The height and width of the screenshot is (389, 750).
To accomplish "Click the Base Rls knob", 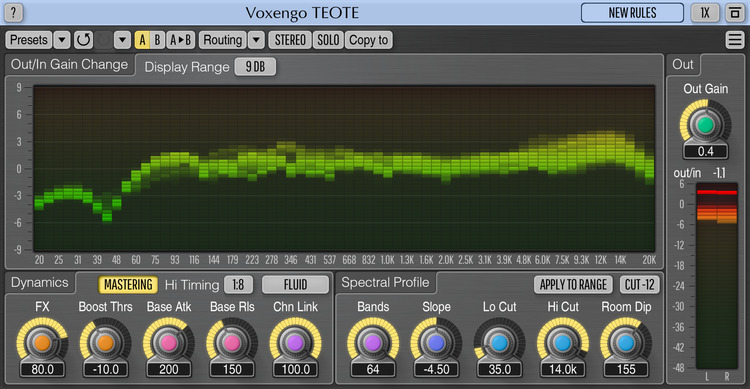I will coord(232,343).
